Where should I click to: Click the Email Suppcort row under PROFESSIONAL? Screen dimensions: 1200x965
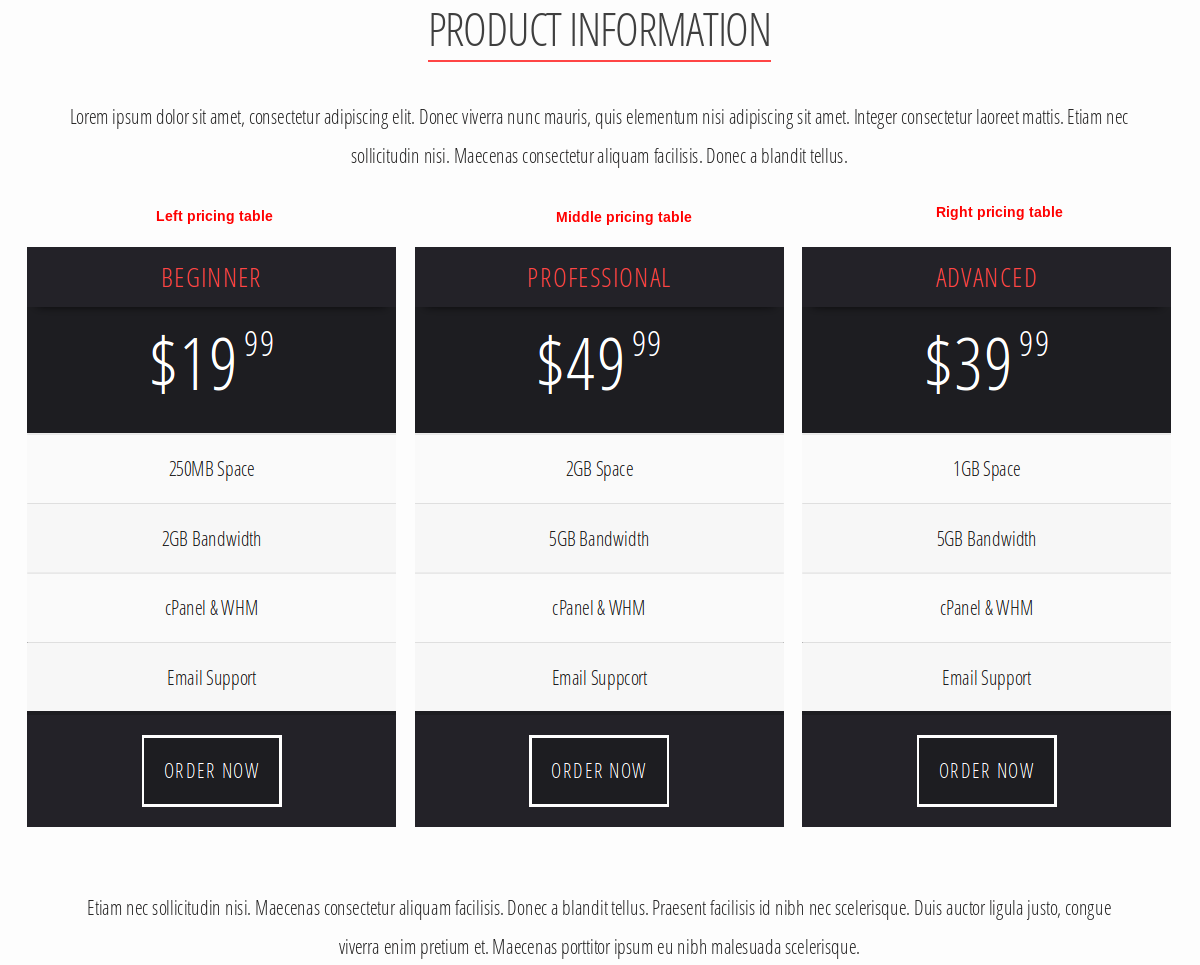click(599, 677)
